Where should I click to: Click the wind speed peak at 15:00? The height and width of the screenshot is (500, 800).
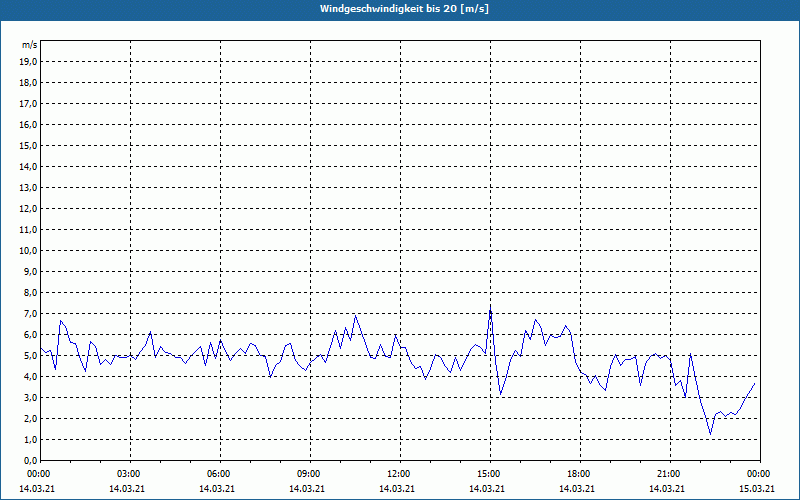click(490, 308)
